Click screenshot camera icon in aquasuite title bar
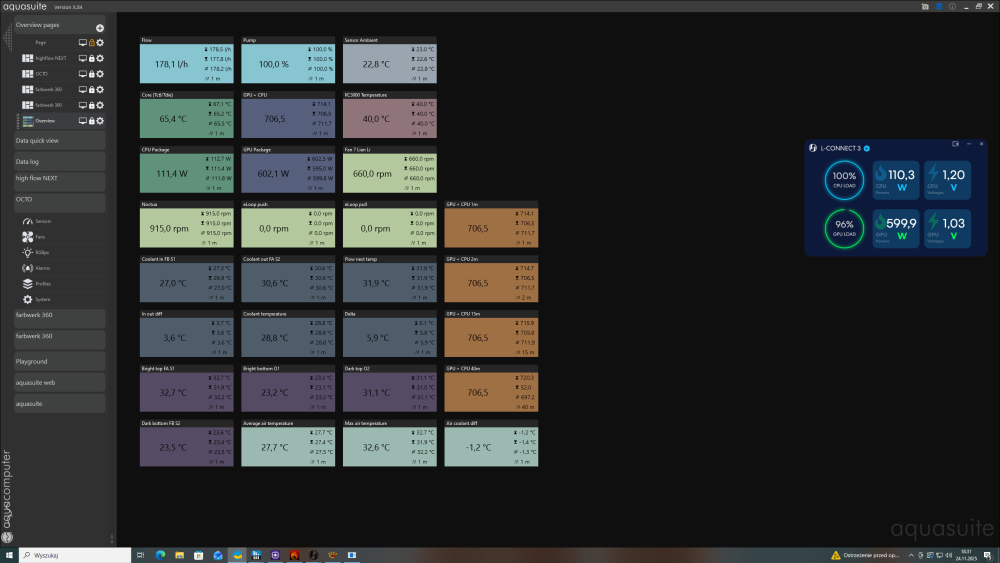 click(x=925, y=6)
